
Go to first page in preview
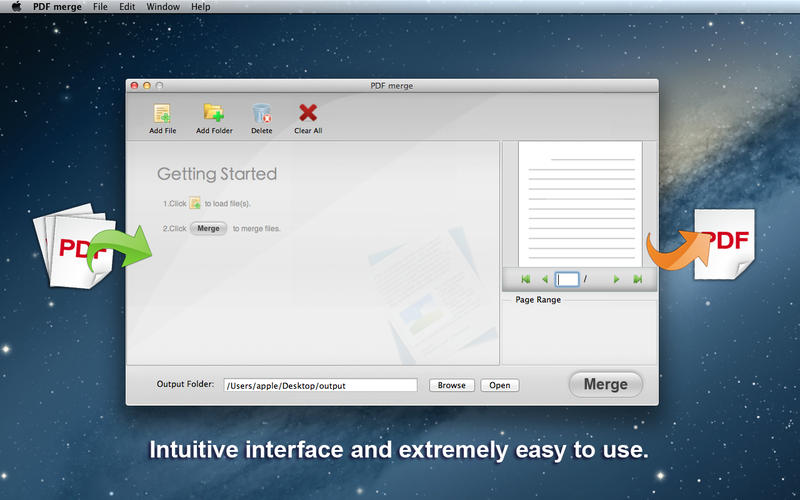tap(525, 280)
